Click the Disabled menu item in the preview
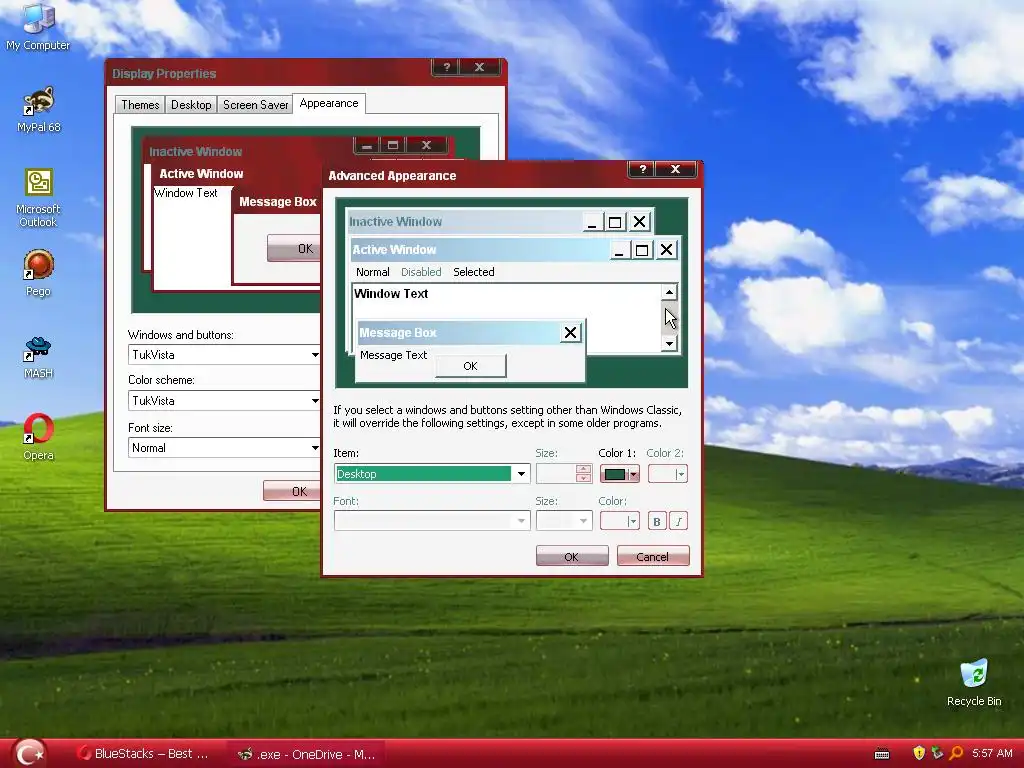Viewport: 1024px width, 768px height. coord(421,272)
